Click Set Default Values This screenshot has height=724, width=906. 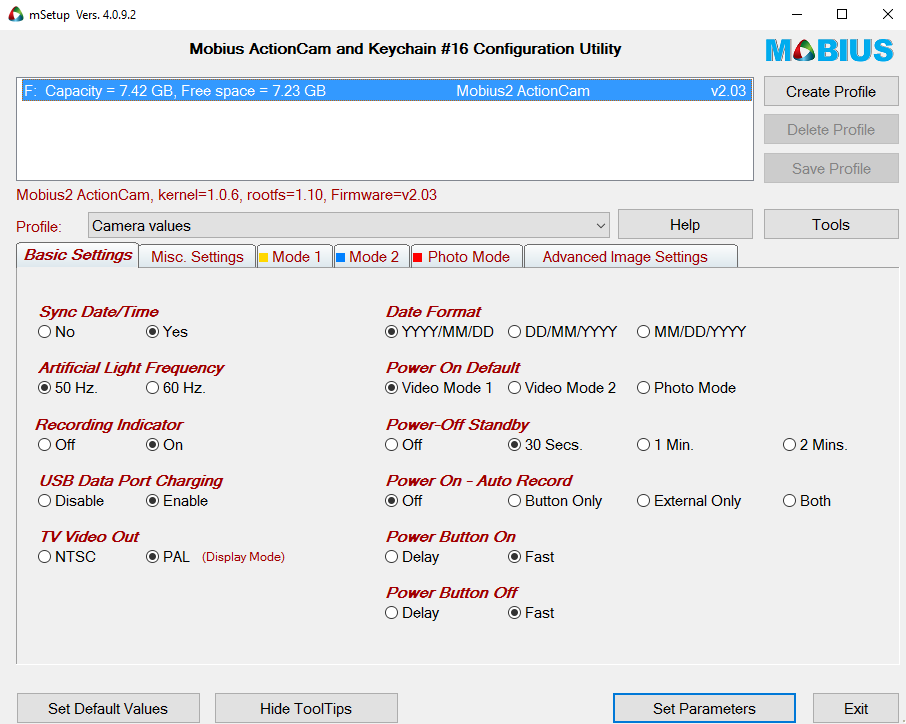tap(108, 708)
